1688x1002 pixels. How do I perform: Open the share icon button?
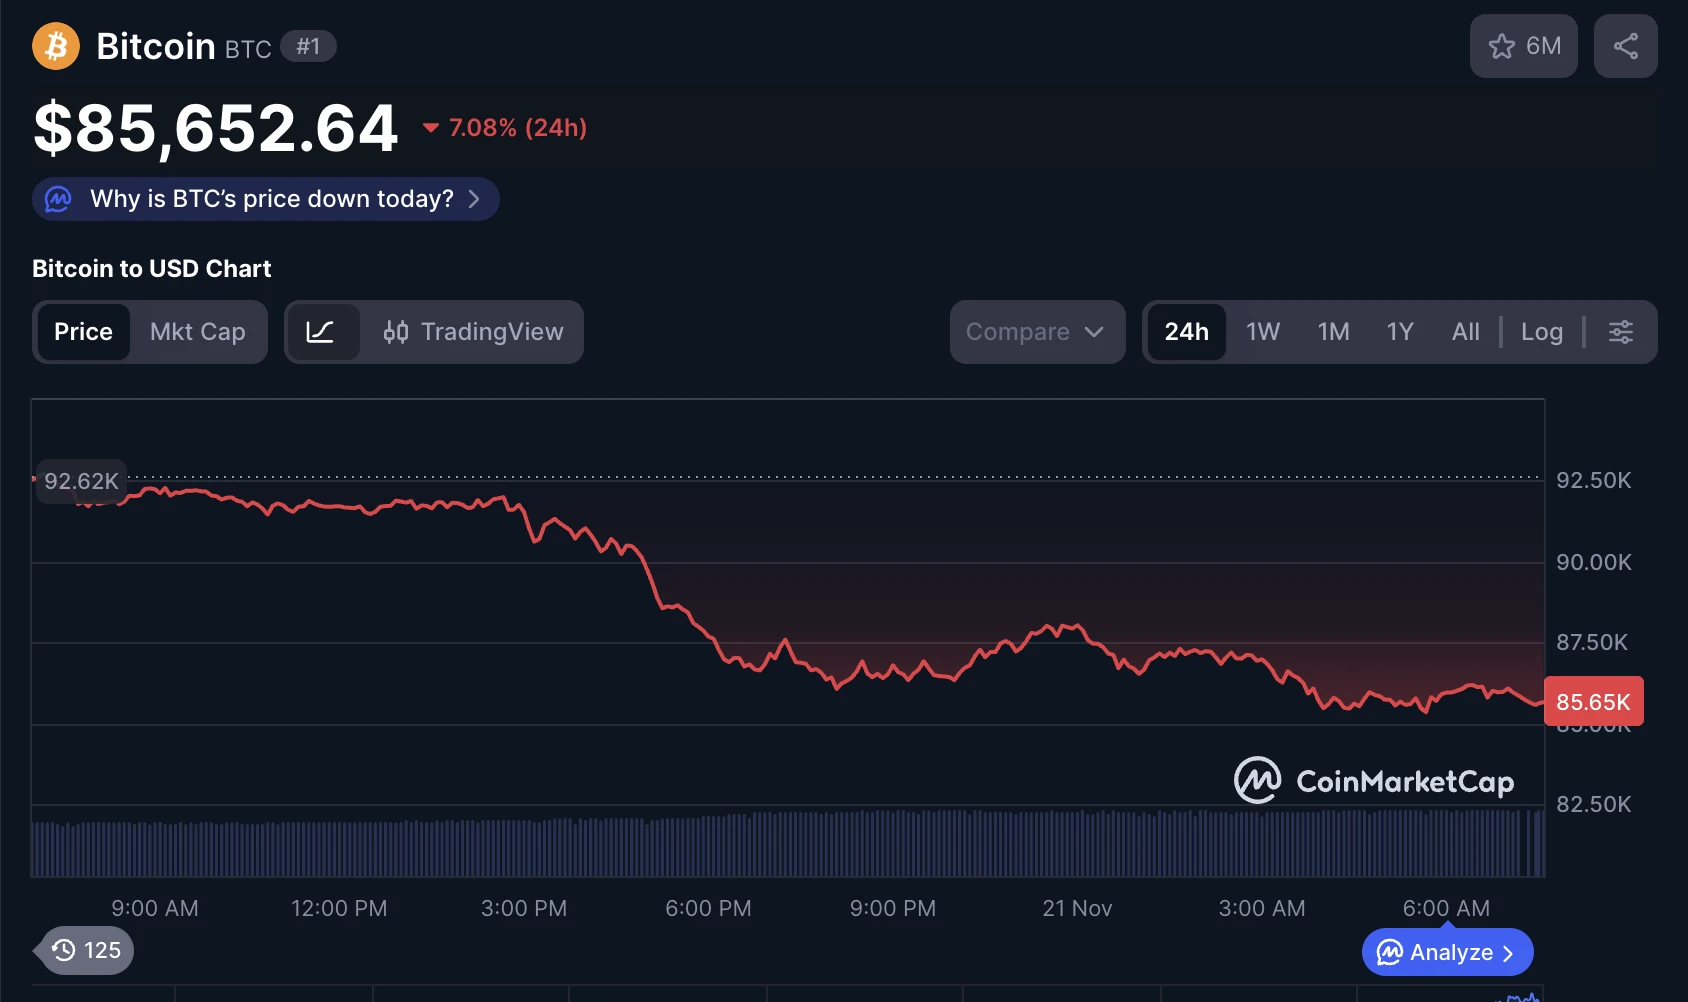click(x=1625, y=46)
